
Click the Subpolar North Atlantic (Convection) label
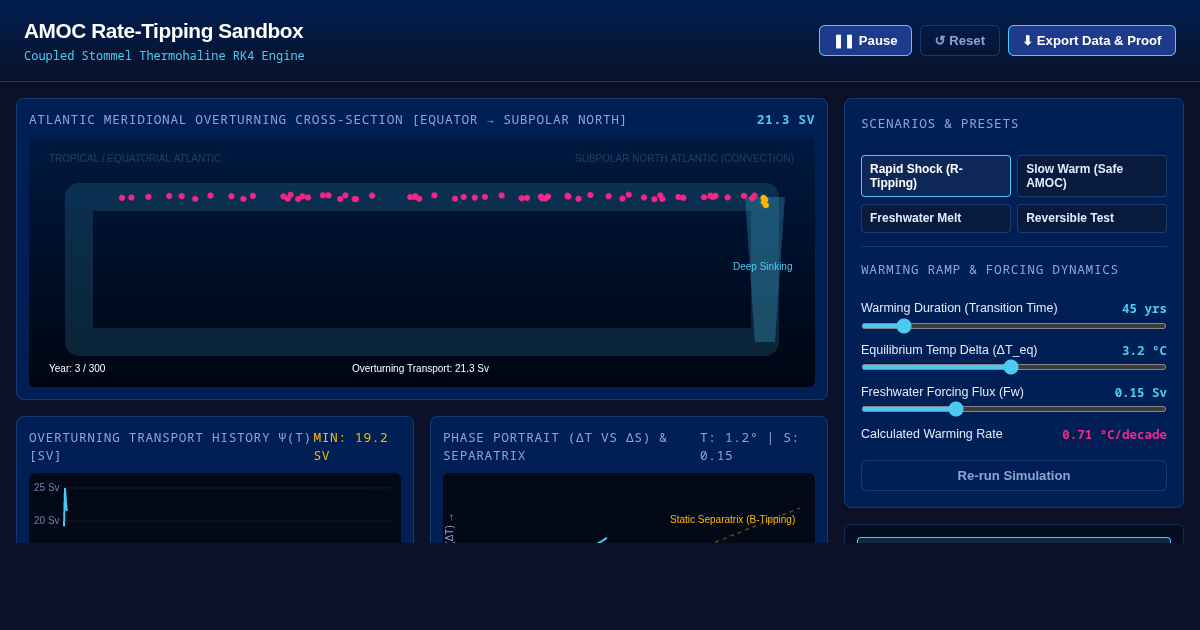click(x=685, y=159)
